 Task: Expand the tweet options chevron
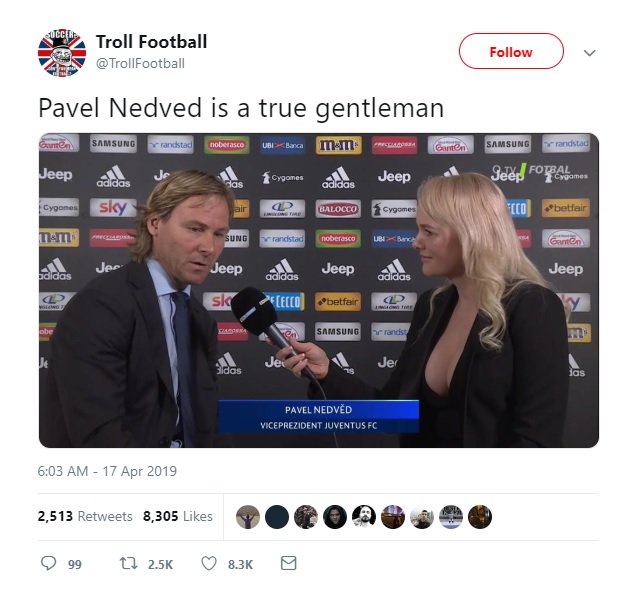[x=590, y=53]
